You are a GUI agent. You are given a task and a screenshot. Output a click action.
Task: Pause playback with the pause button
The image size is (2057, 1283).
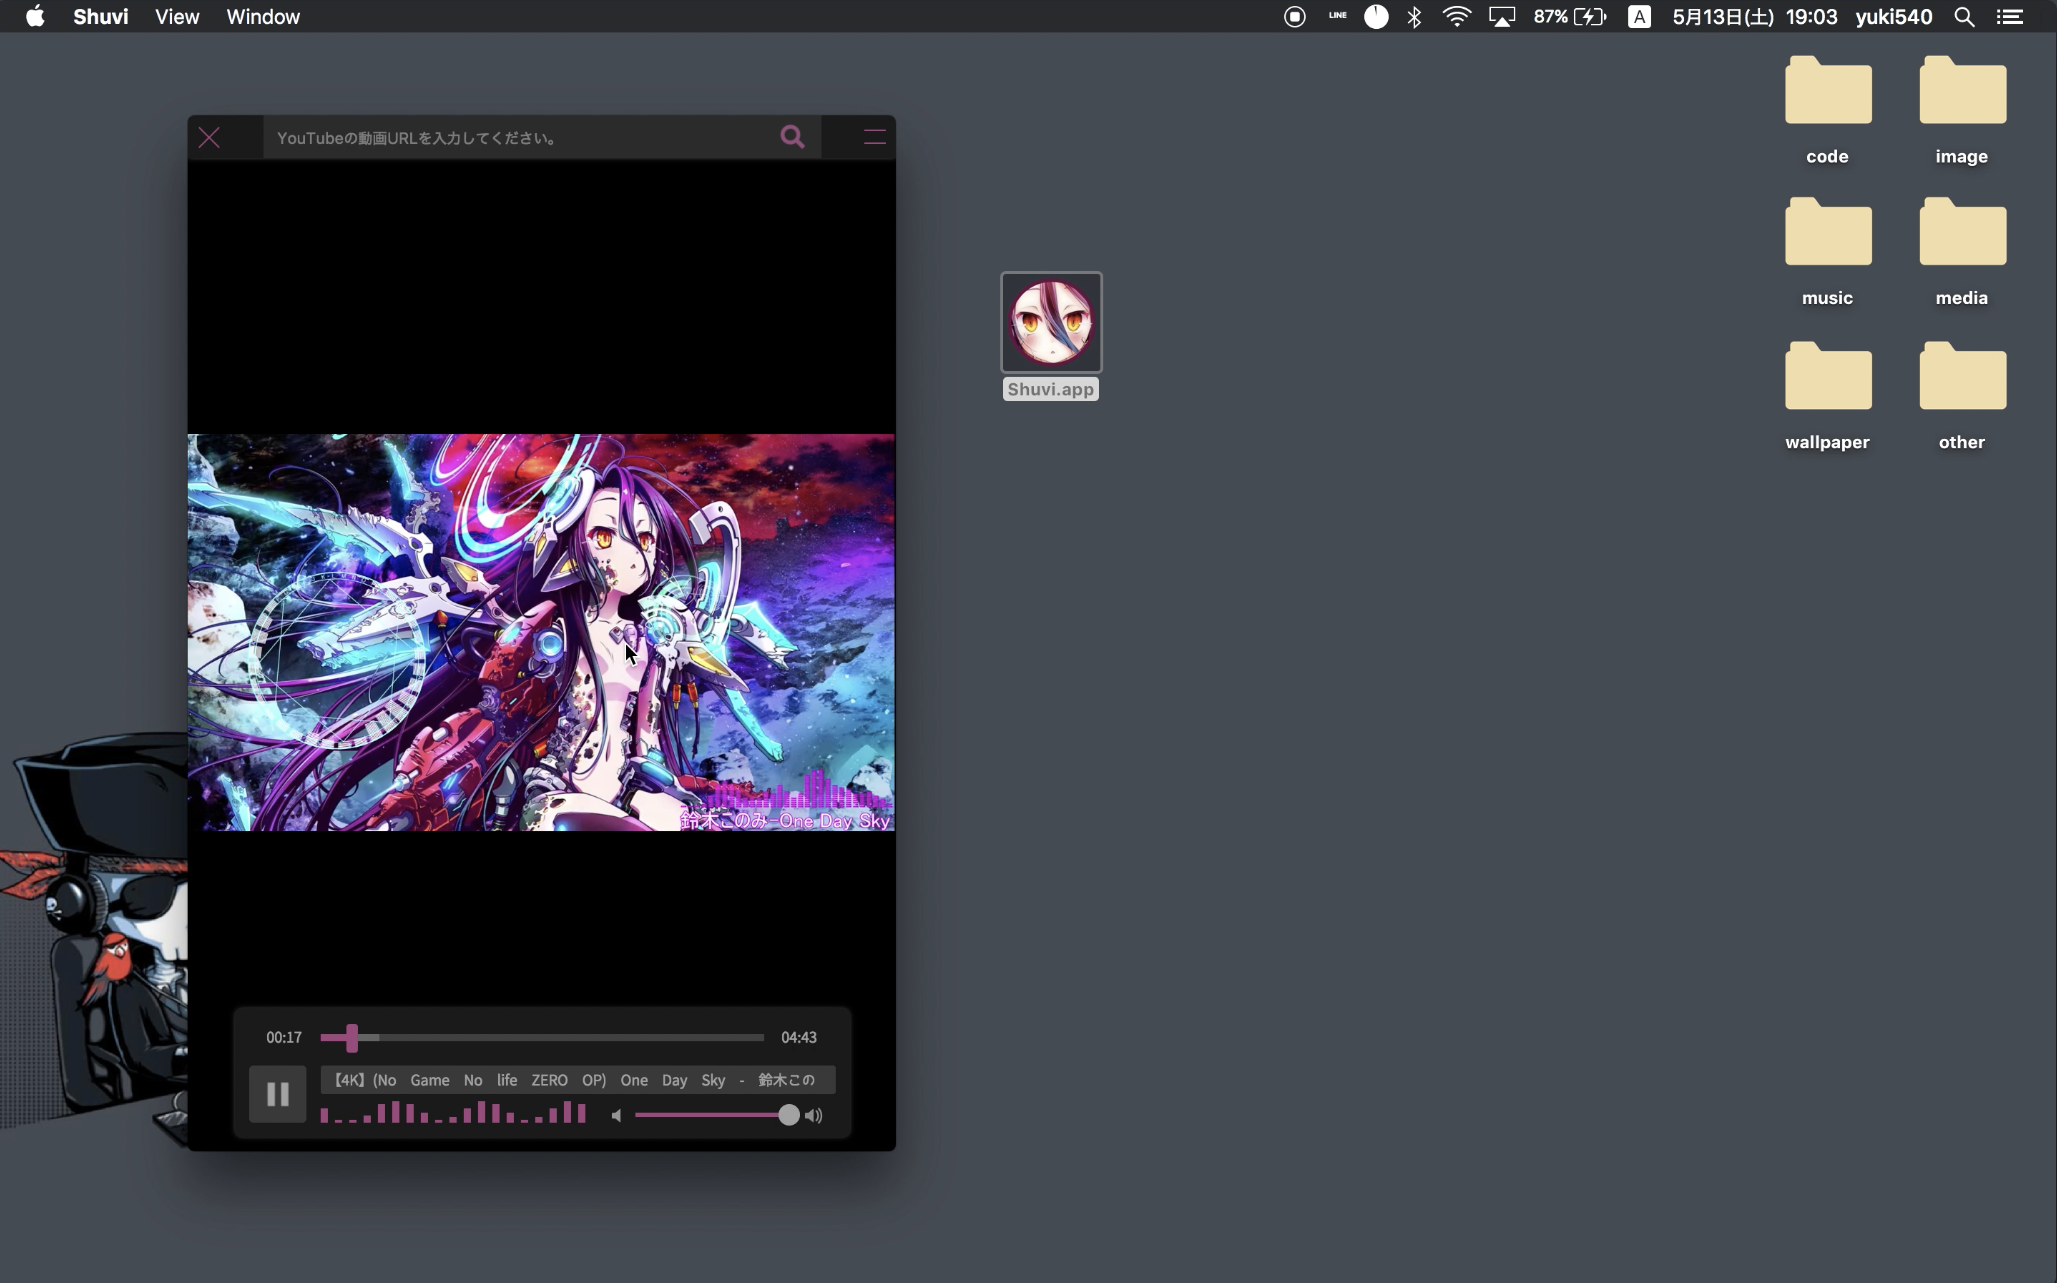(277, 1094)
